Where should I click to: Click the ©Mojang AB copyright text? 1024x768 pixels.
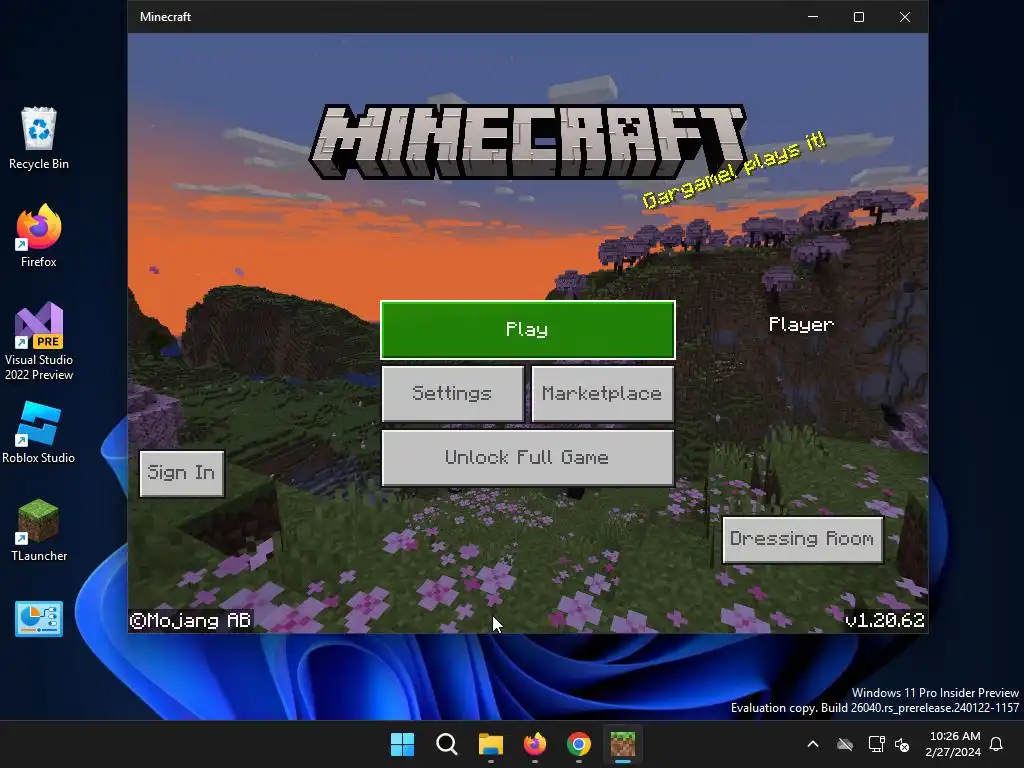[190, 620]
